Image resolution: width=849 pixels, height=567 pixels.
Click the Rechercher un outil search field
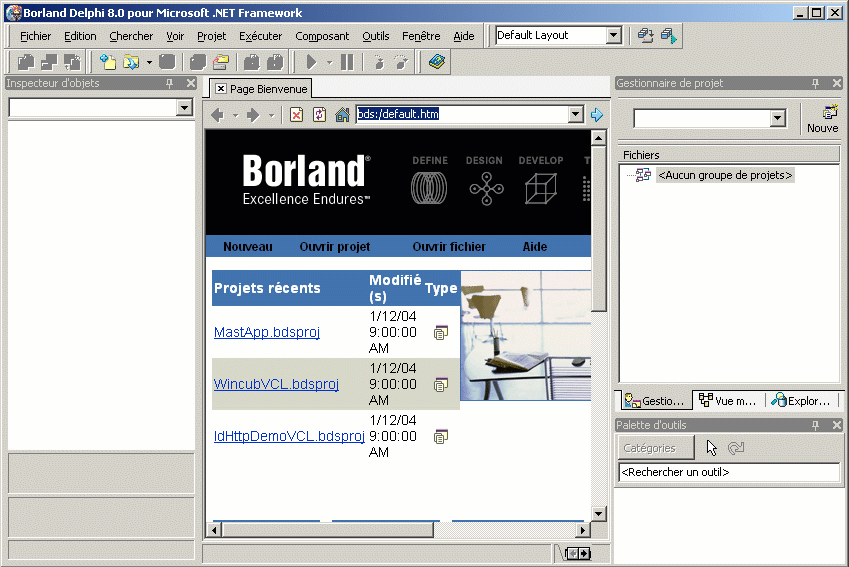[x=729, y=472]
